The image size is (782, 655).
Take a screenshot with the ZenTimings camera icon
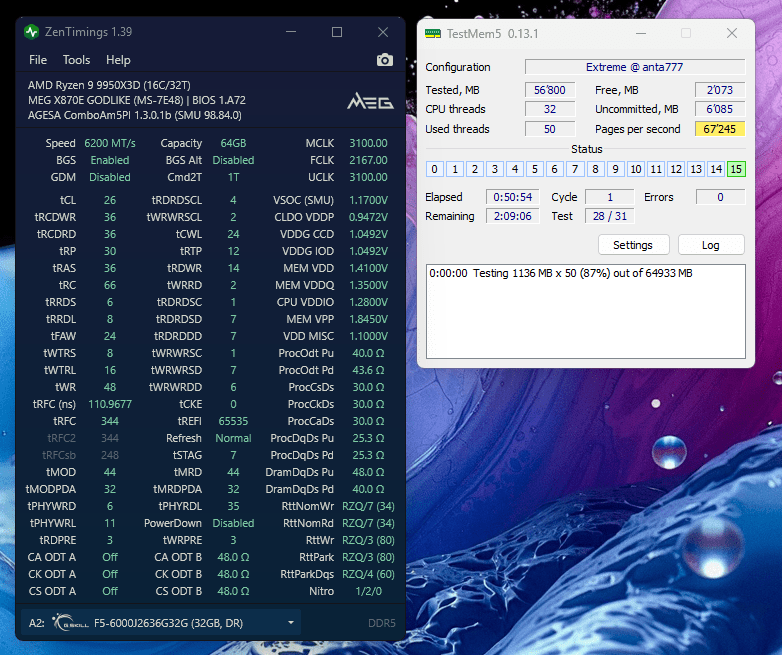click(x=385, y=60)
